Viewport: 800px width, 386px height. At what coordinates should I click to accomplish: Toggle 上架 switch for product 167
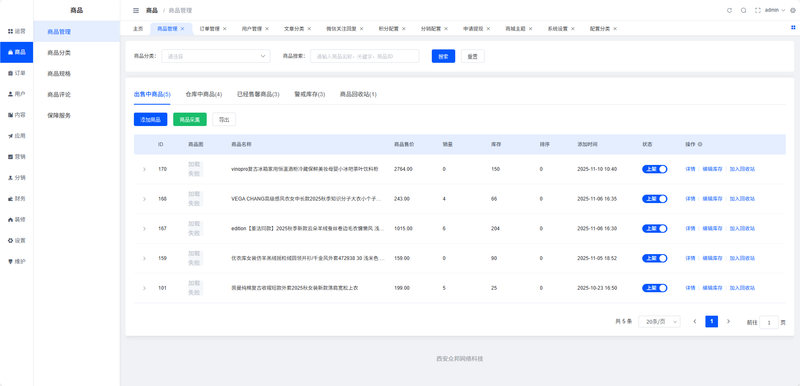(x=655, y=228)
